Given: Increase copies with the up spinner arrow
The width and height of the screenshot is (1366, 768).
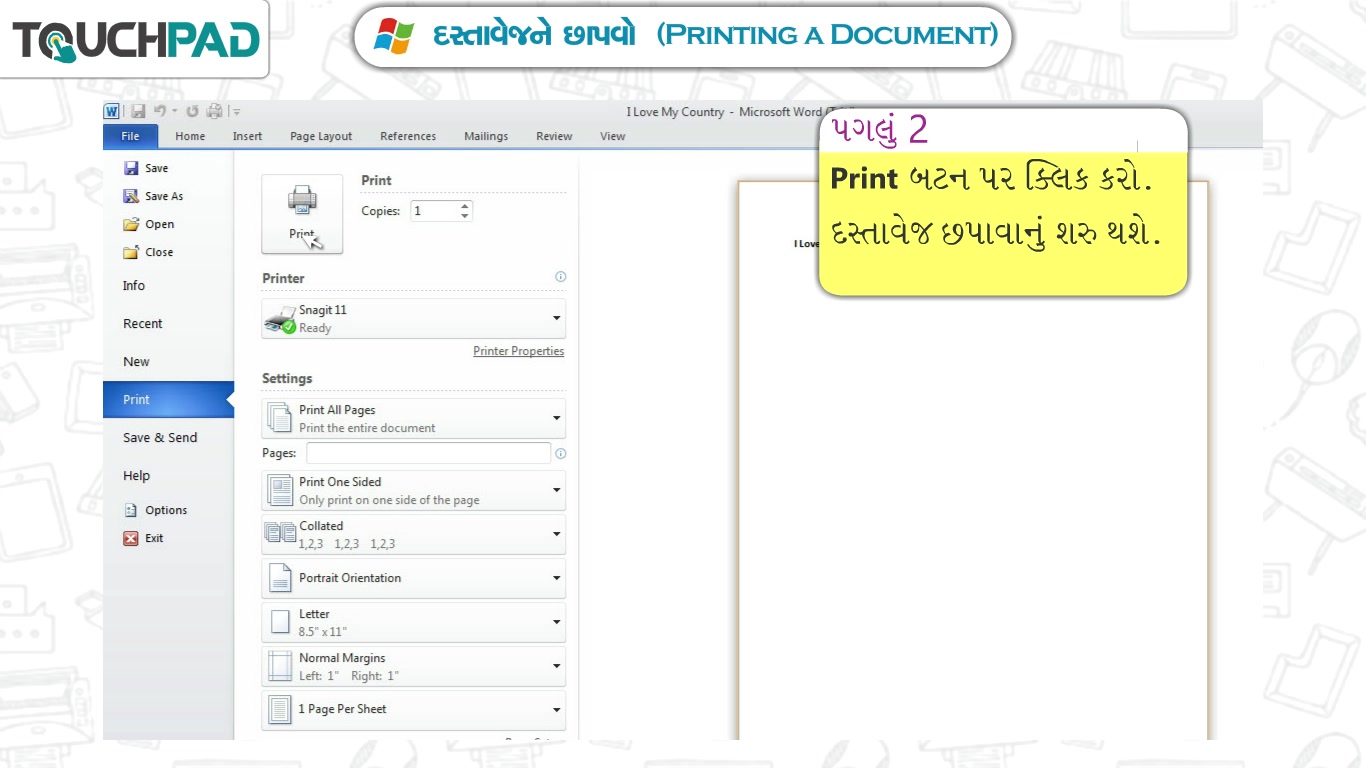Looking at the screenshot, I should pos(465,206).
